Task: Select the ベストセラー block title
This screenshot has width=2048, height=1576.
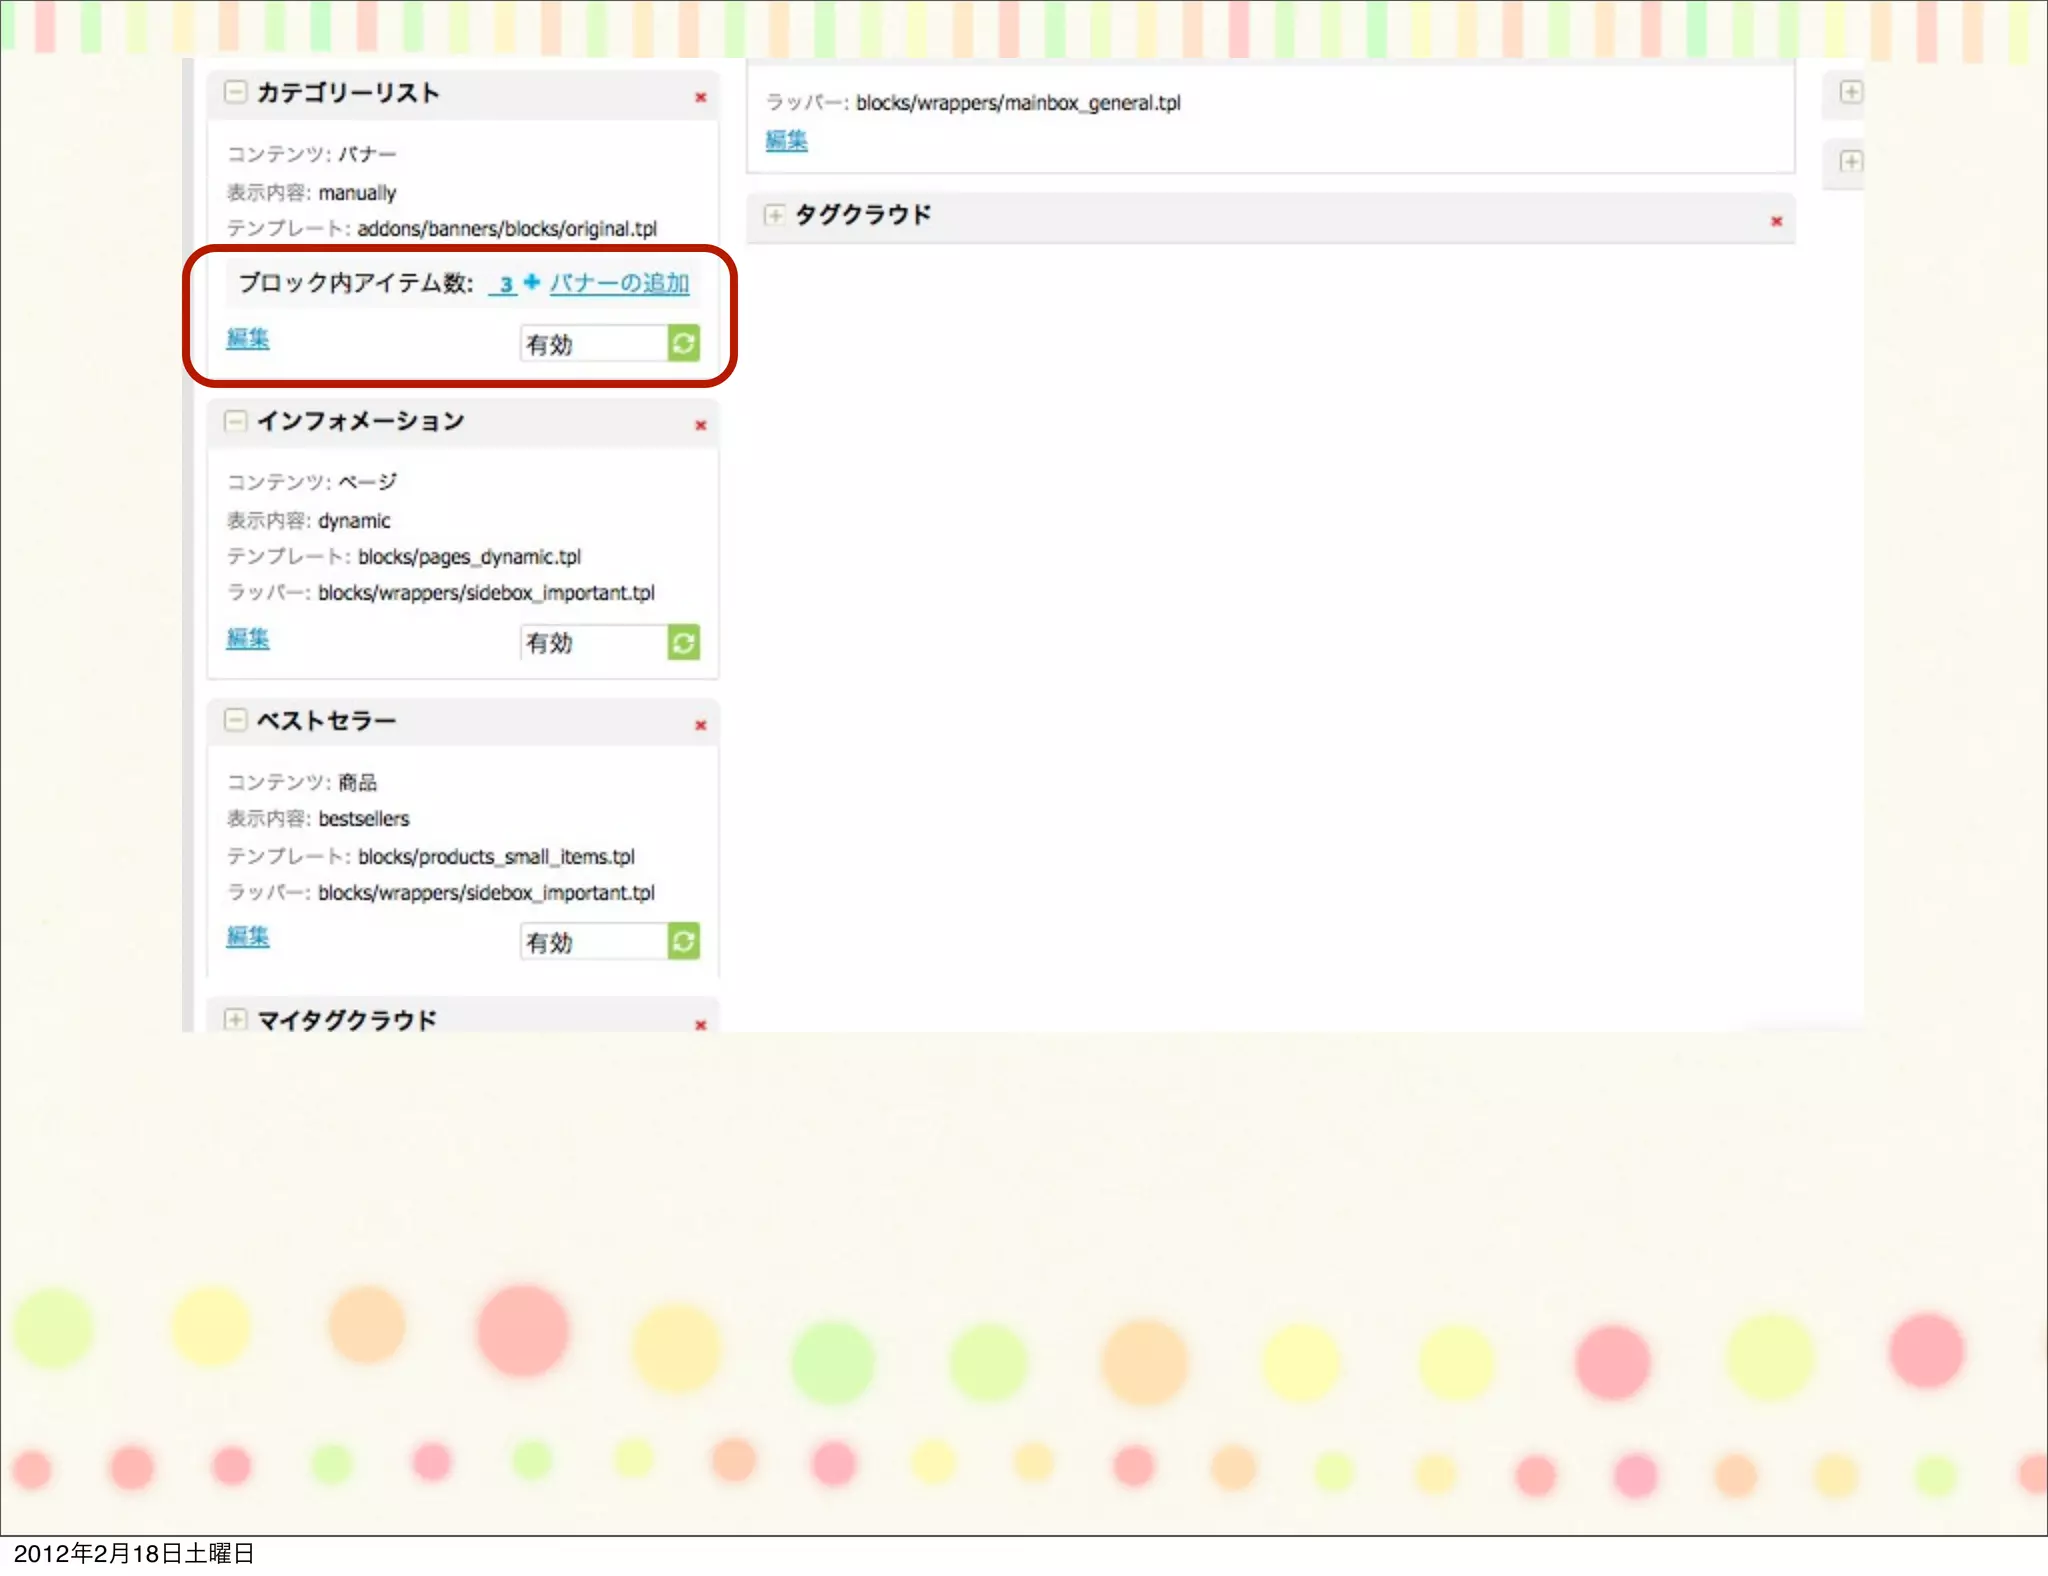Action: click(x=326, y=720)
